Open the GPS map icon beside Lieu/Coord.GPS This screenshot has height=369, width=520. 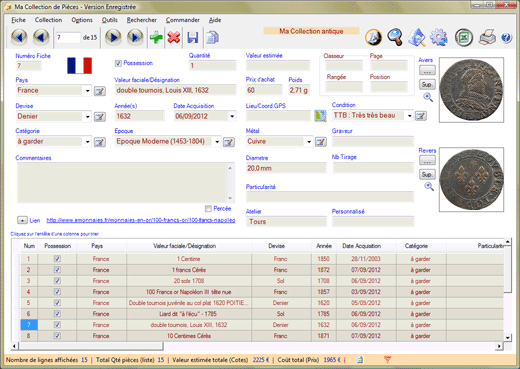(320, 116)
